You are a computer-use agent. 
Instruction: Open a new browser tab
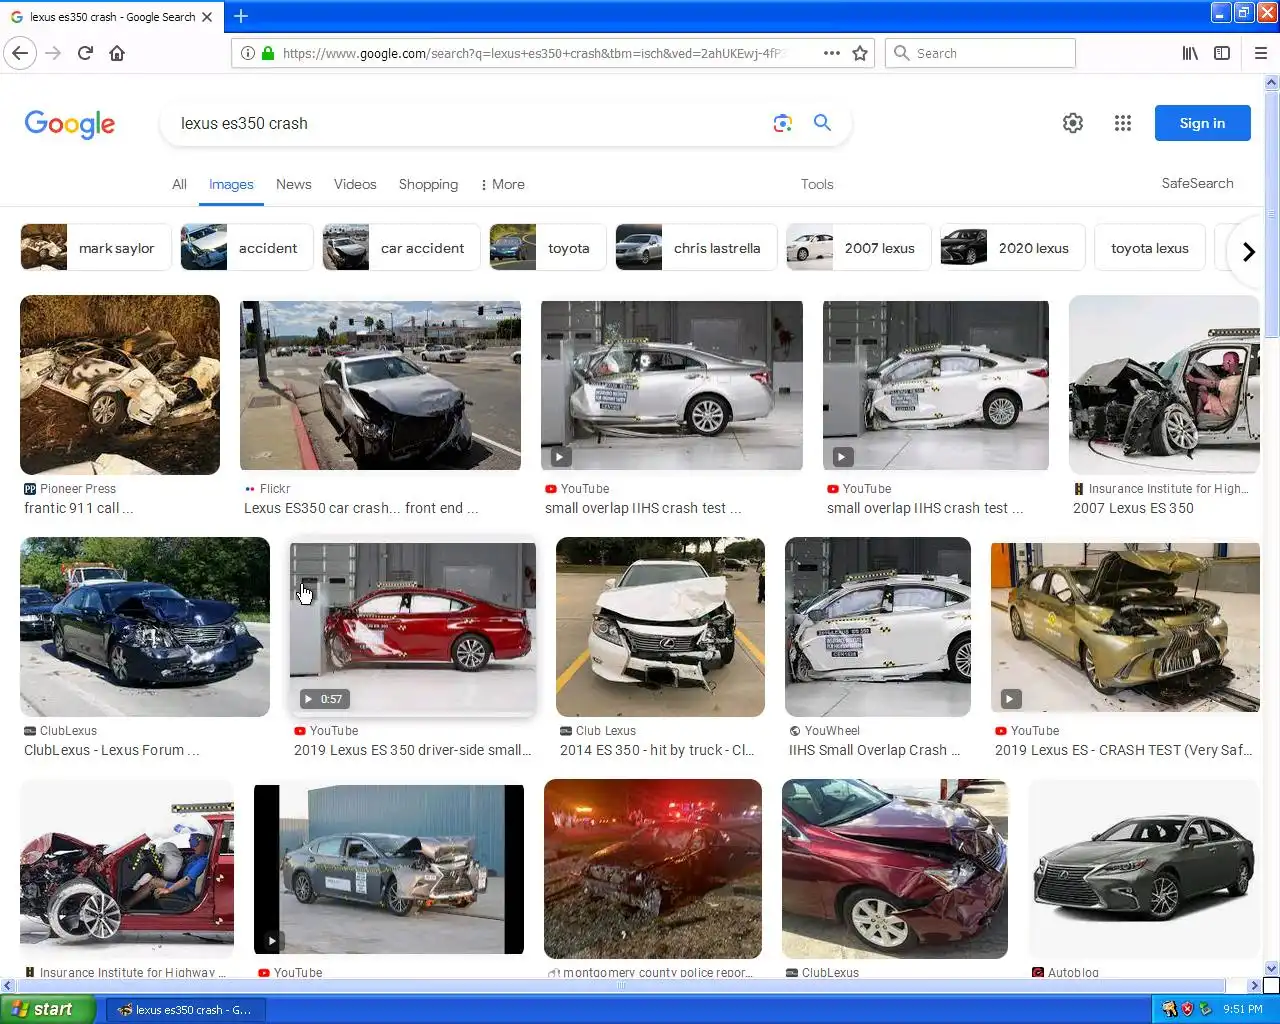[x=241, y=16]
